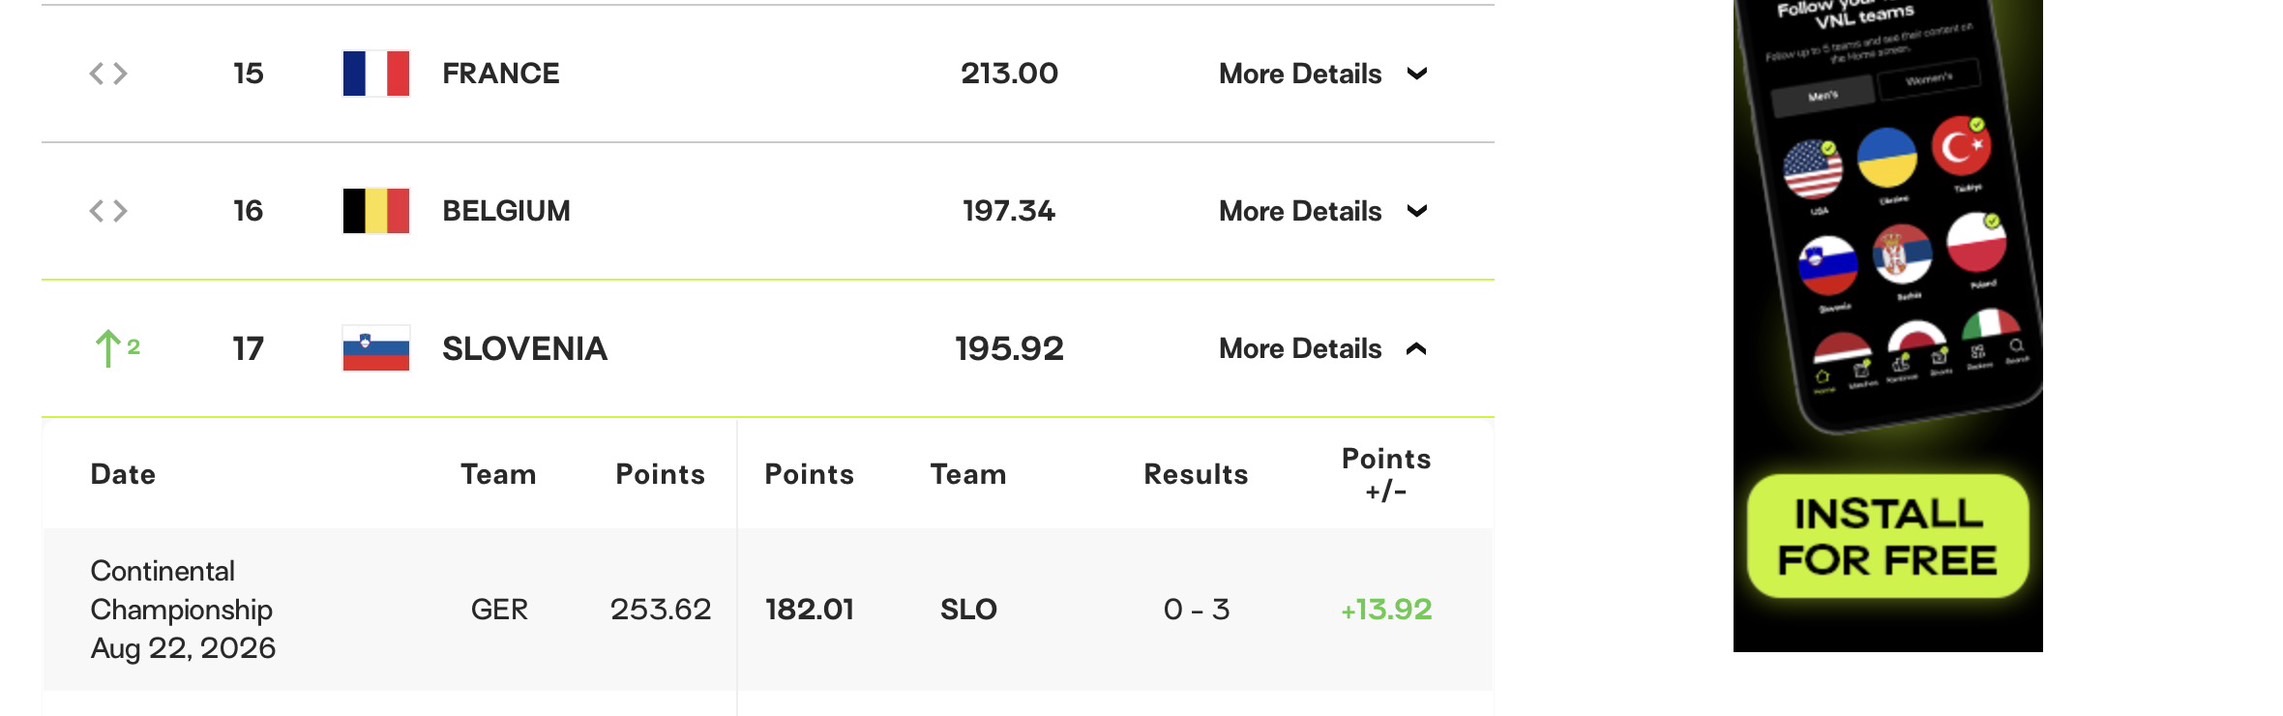Click the Continental Championship match row date
Viewport: 2283px width, 716px height.
pos(183,609)
